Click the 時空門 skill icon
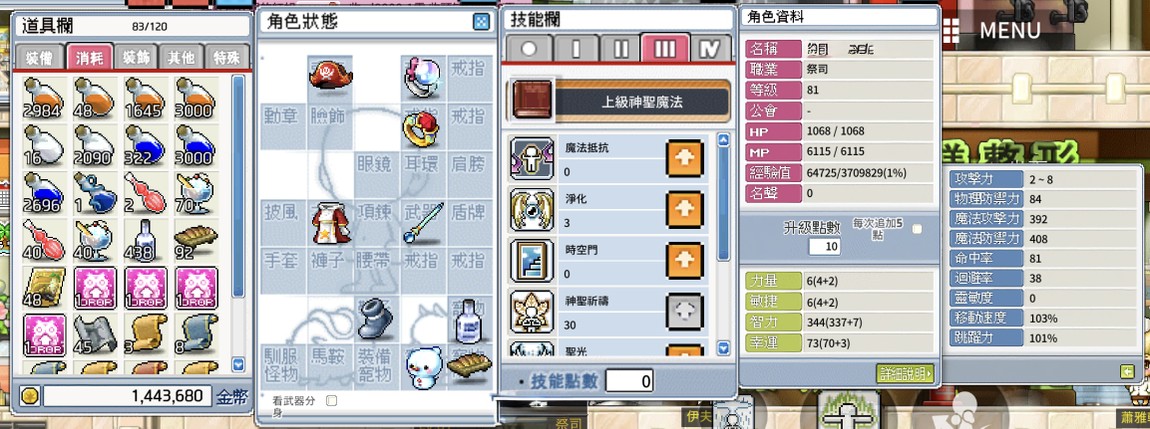 (528, 260)
